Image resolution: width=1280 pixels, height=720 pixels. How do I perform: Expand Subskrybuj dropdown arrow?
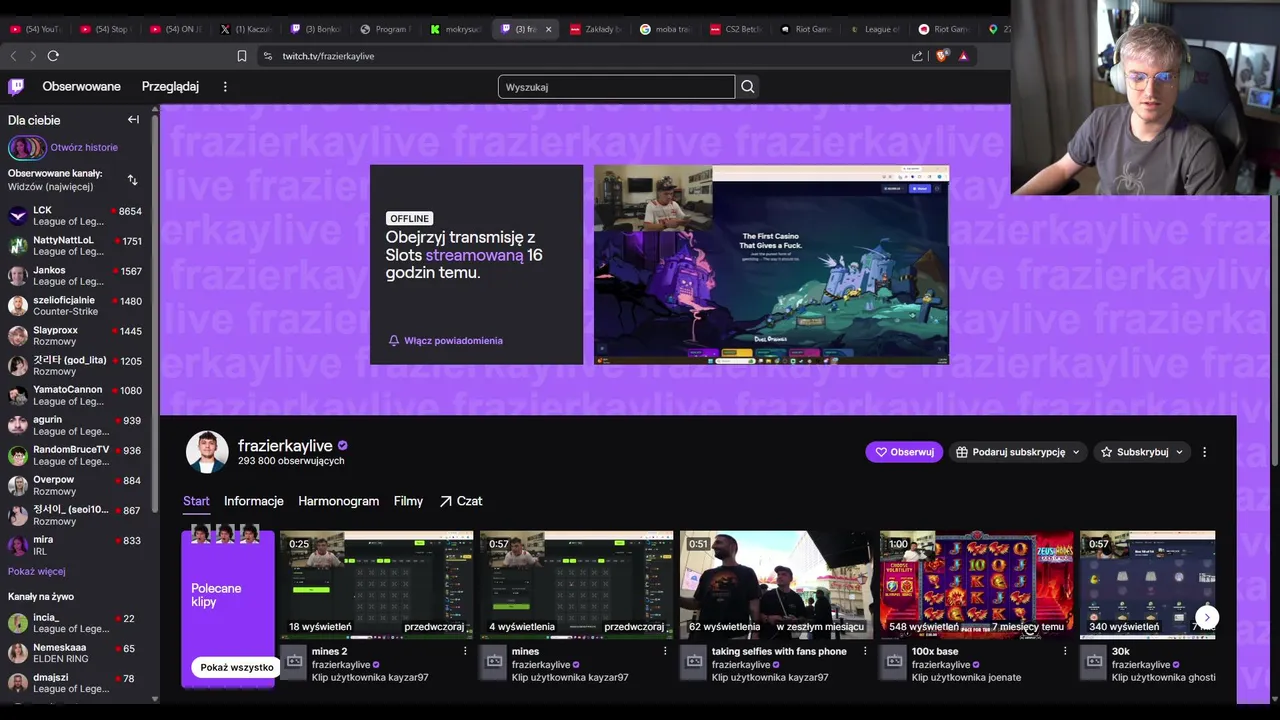(x=1179, y=452)
